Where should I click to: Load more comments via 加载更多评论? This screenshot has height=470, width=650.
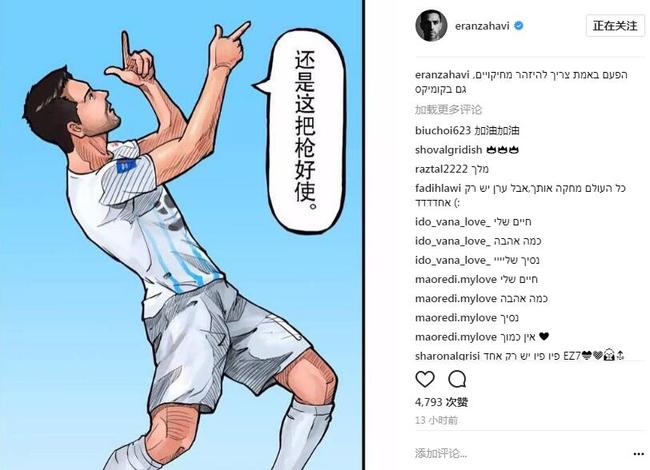coord(448,110)
